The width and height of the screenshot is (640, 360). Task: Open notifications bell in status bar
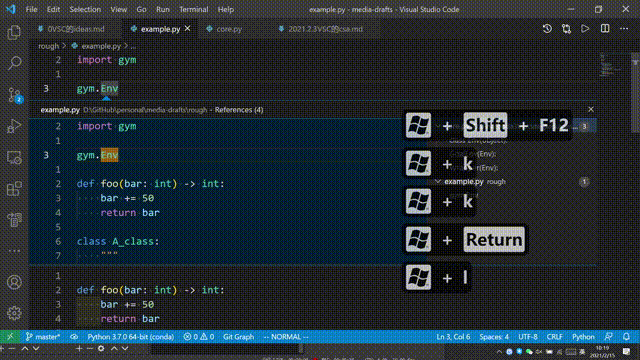tap(626, 337)
